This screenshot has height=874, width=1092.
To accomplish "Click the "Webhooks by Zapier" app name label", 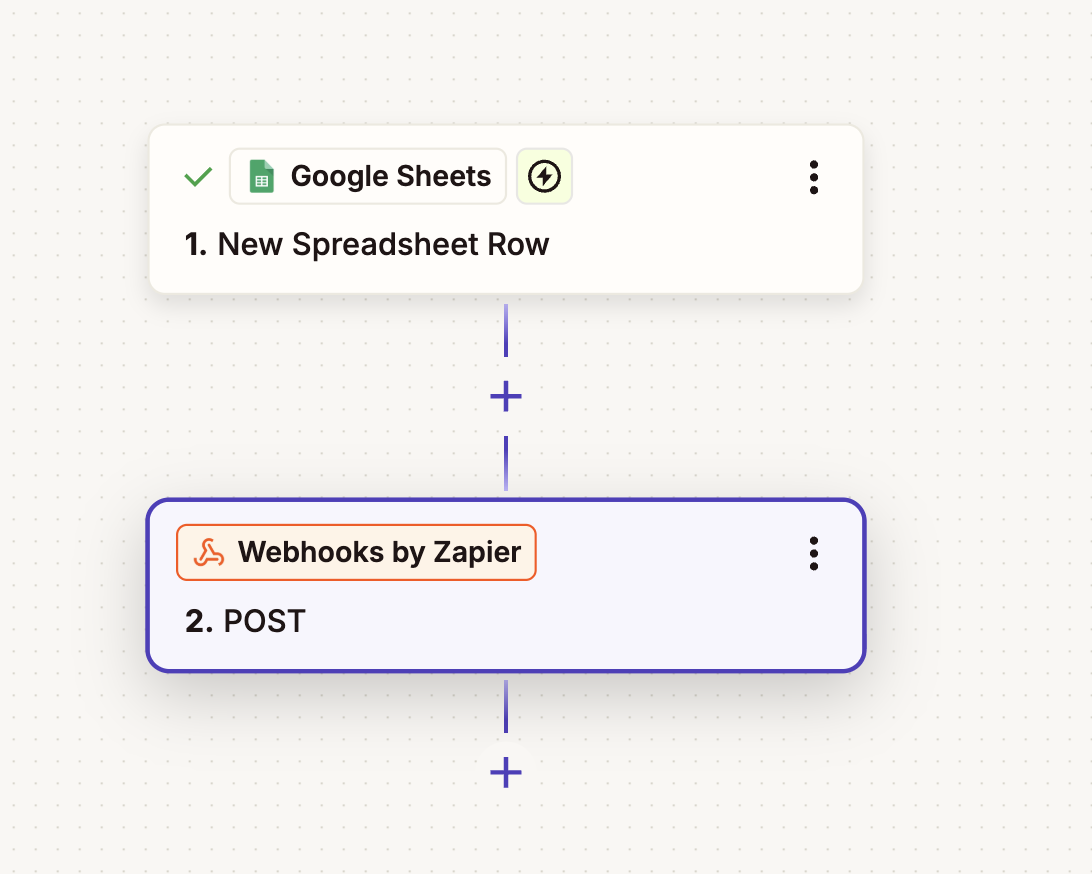I will pos(379,552).
